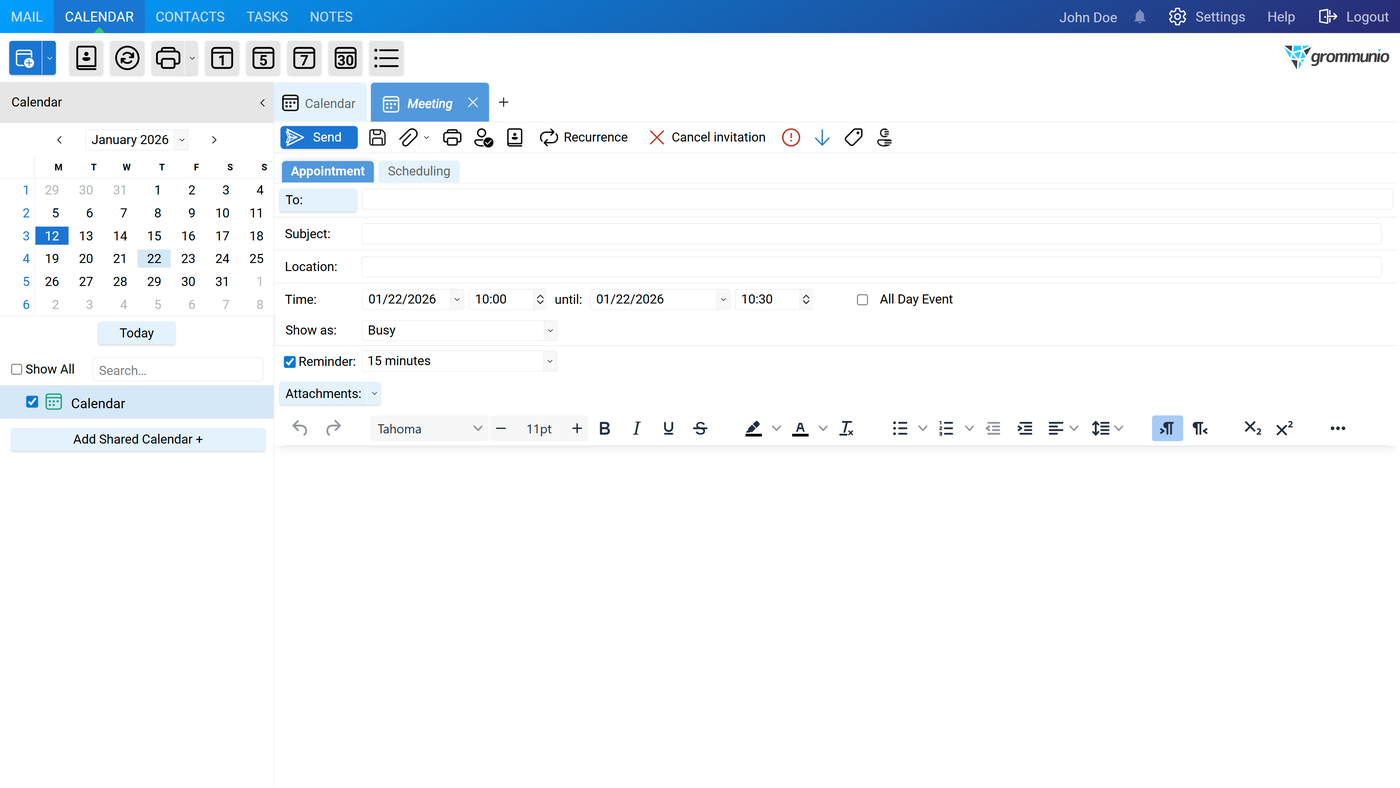Open the print options dropdown arrow
The image size is (1400, 788).
(192, 58)
